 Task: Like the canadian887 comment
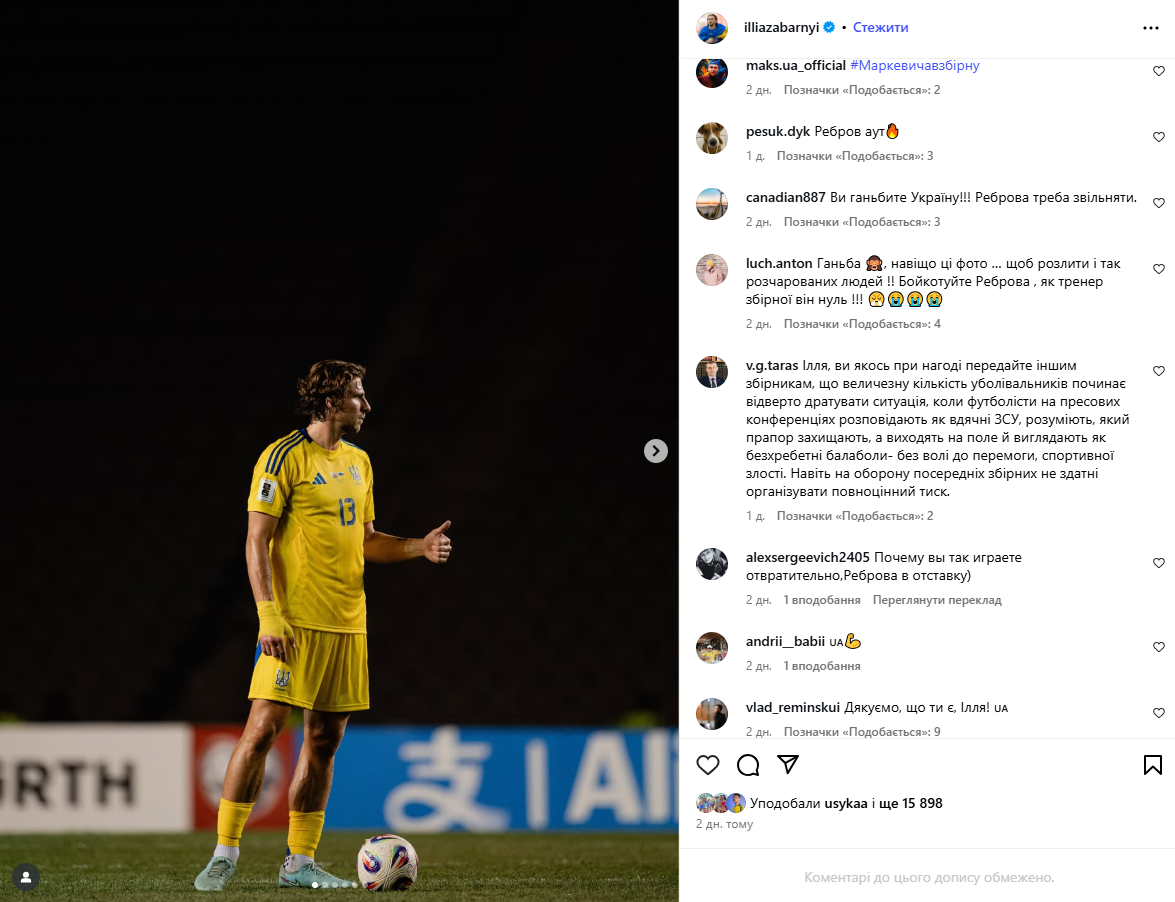[1159, 203]
